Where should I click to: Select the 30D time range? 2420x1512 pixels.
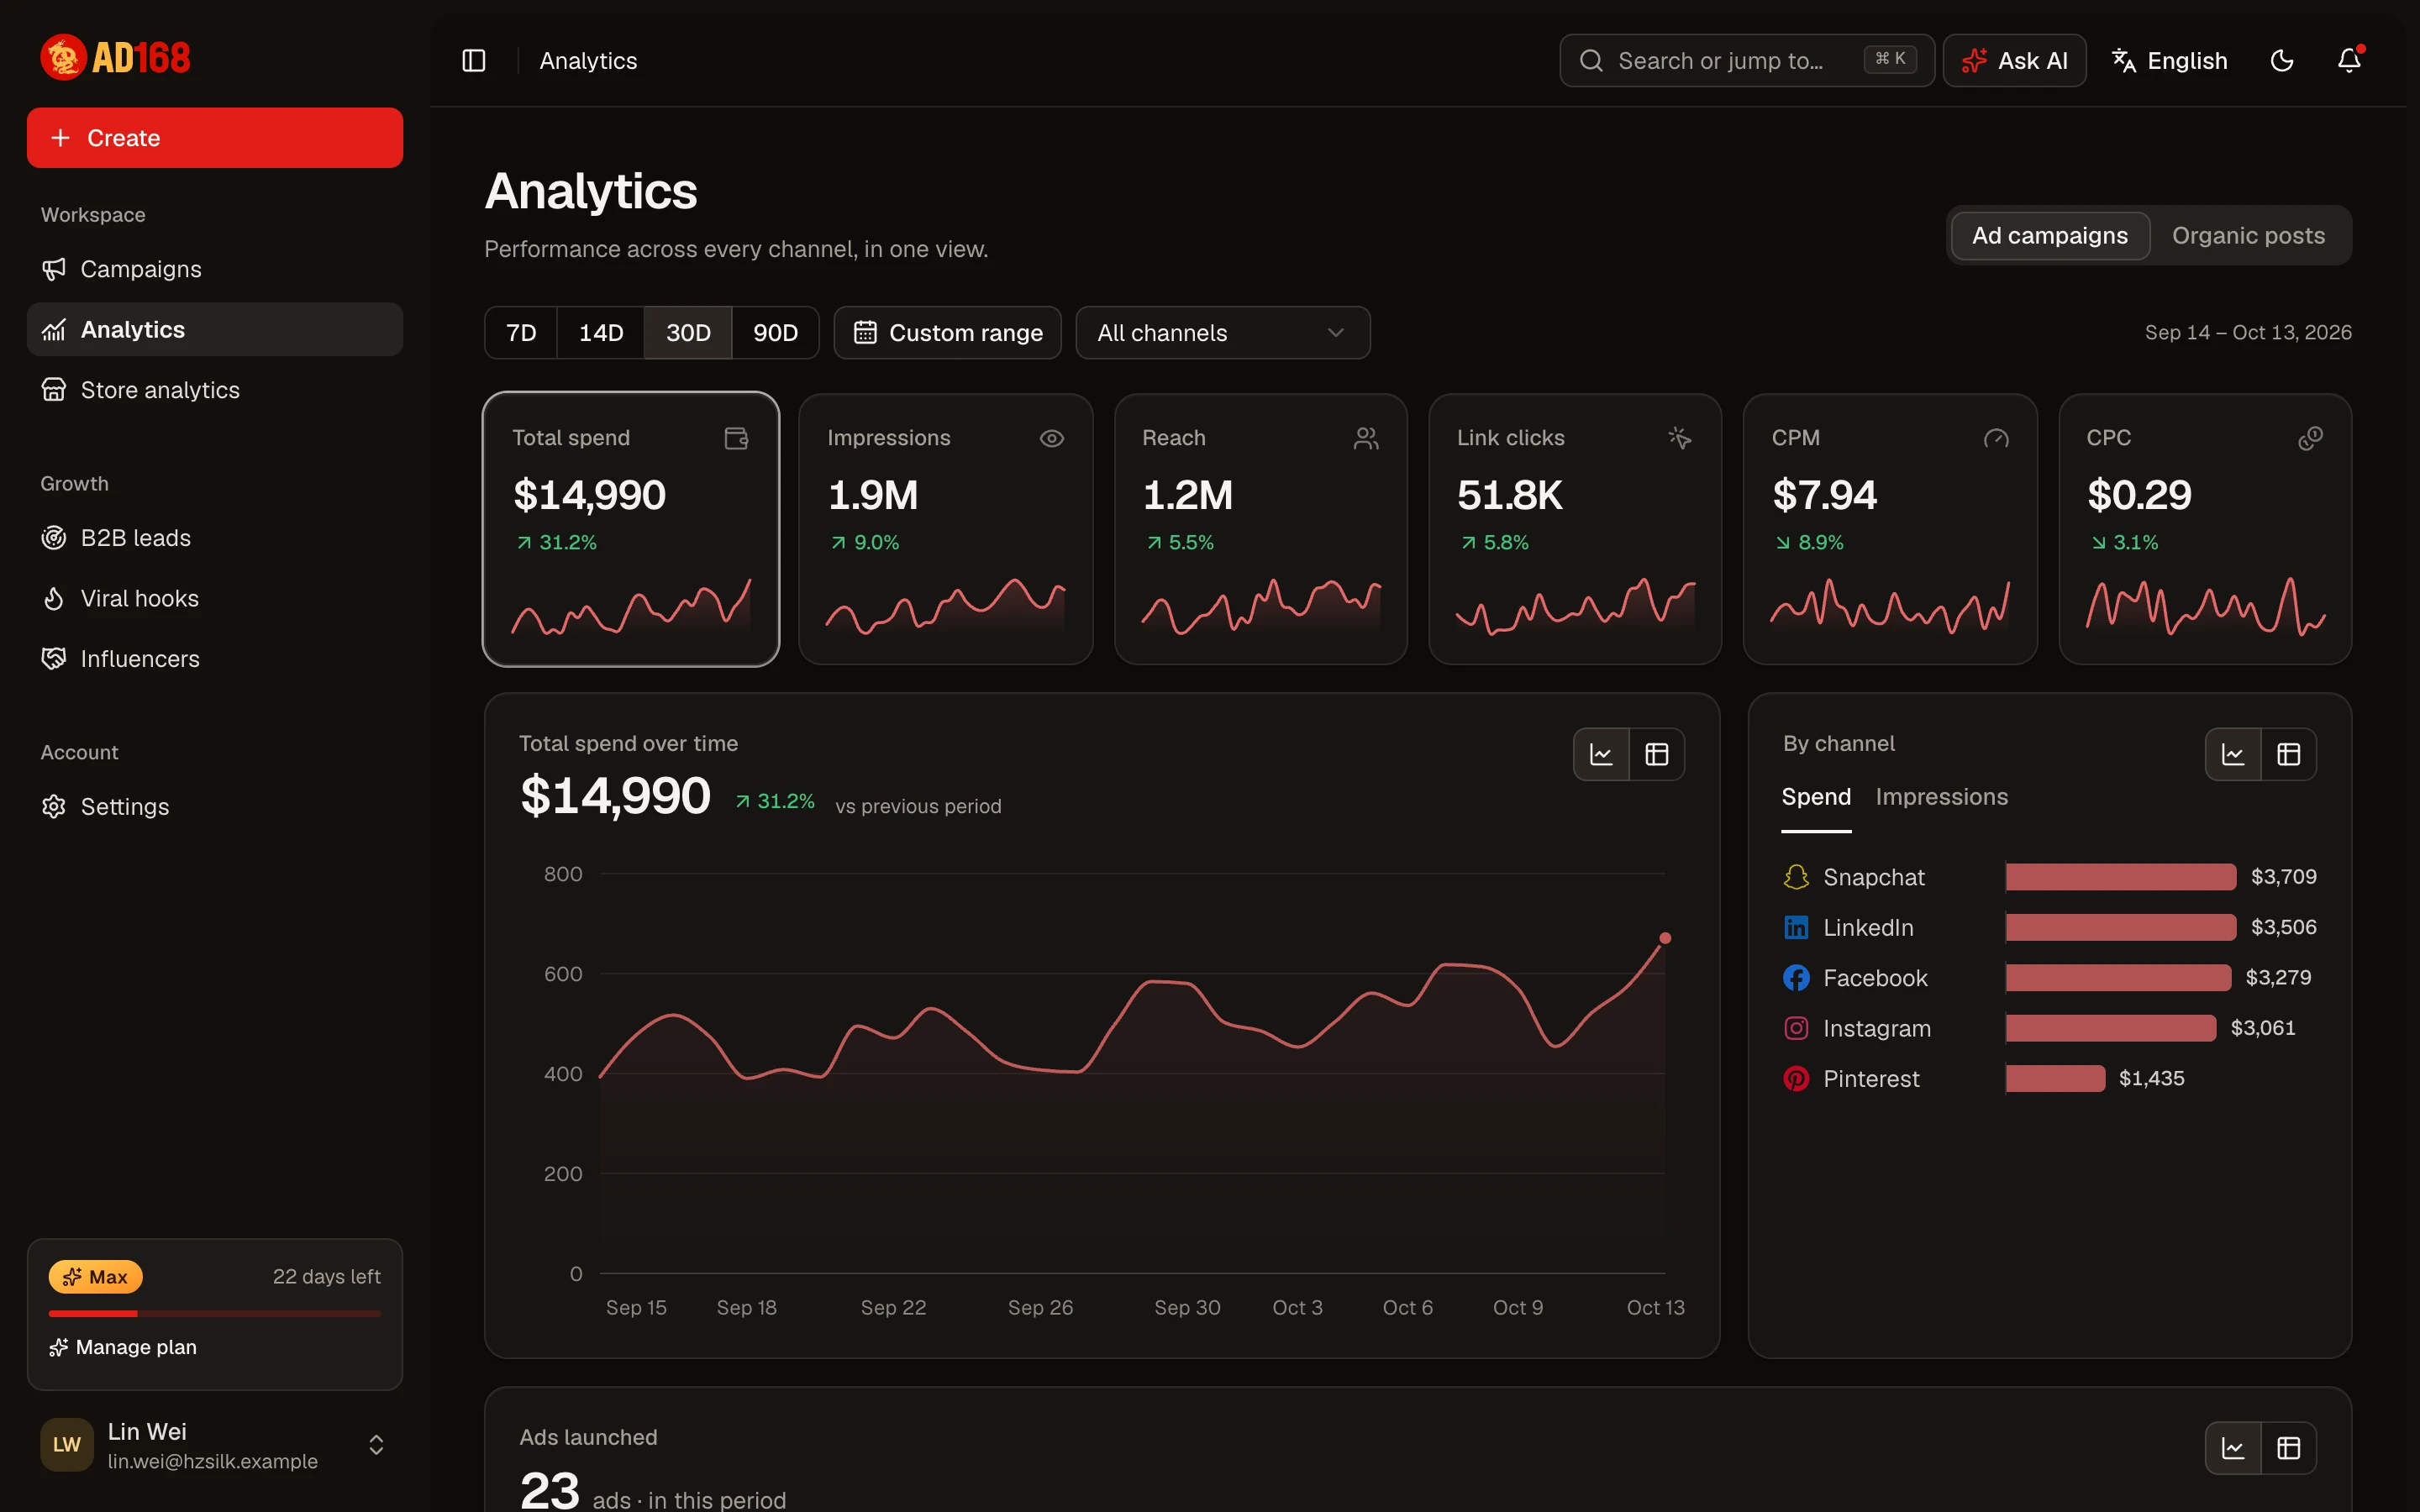coord(688,333)
